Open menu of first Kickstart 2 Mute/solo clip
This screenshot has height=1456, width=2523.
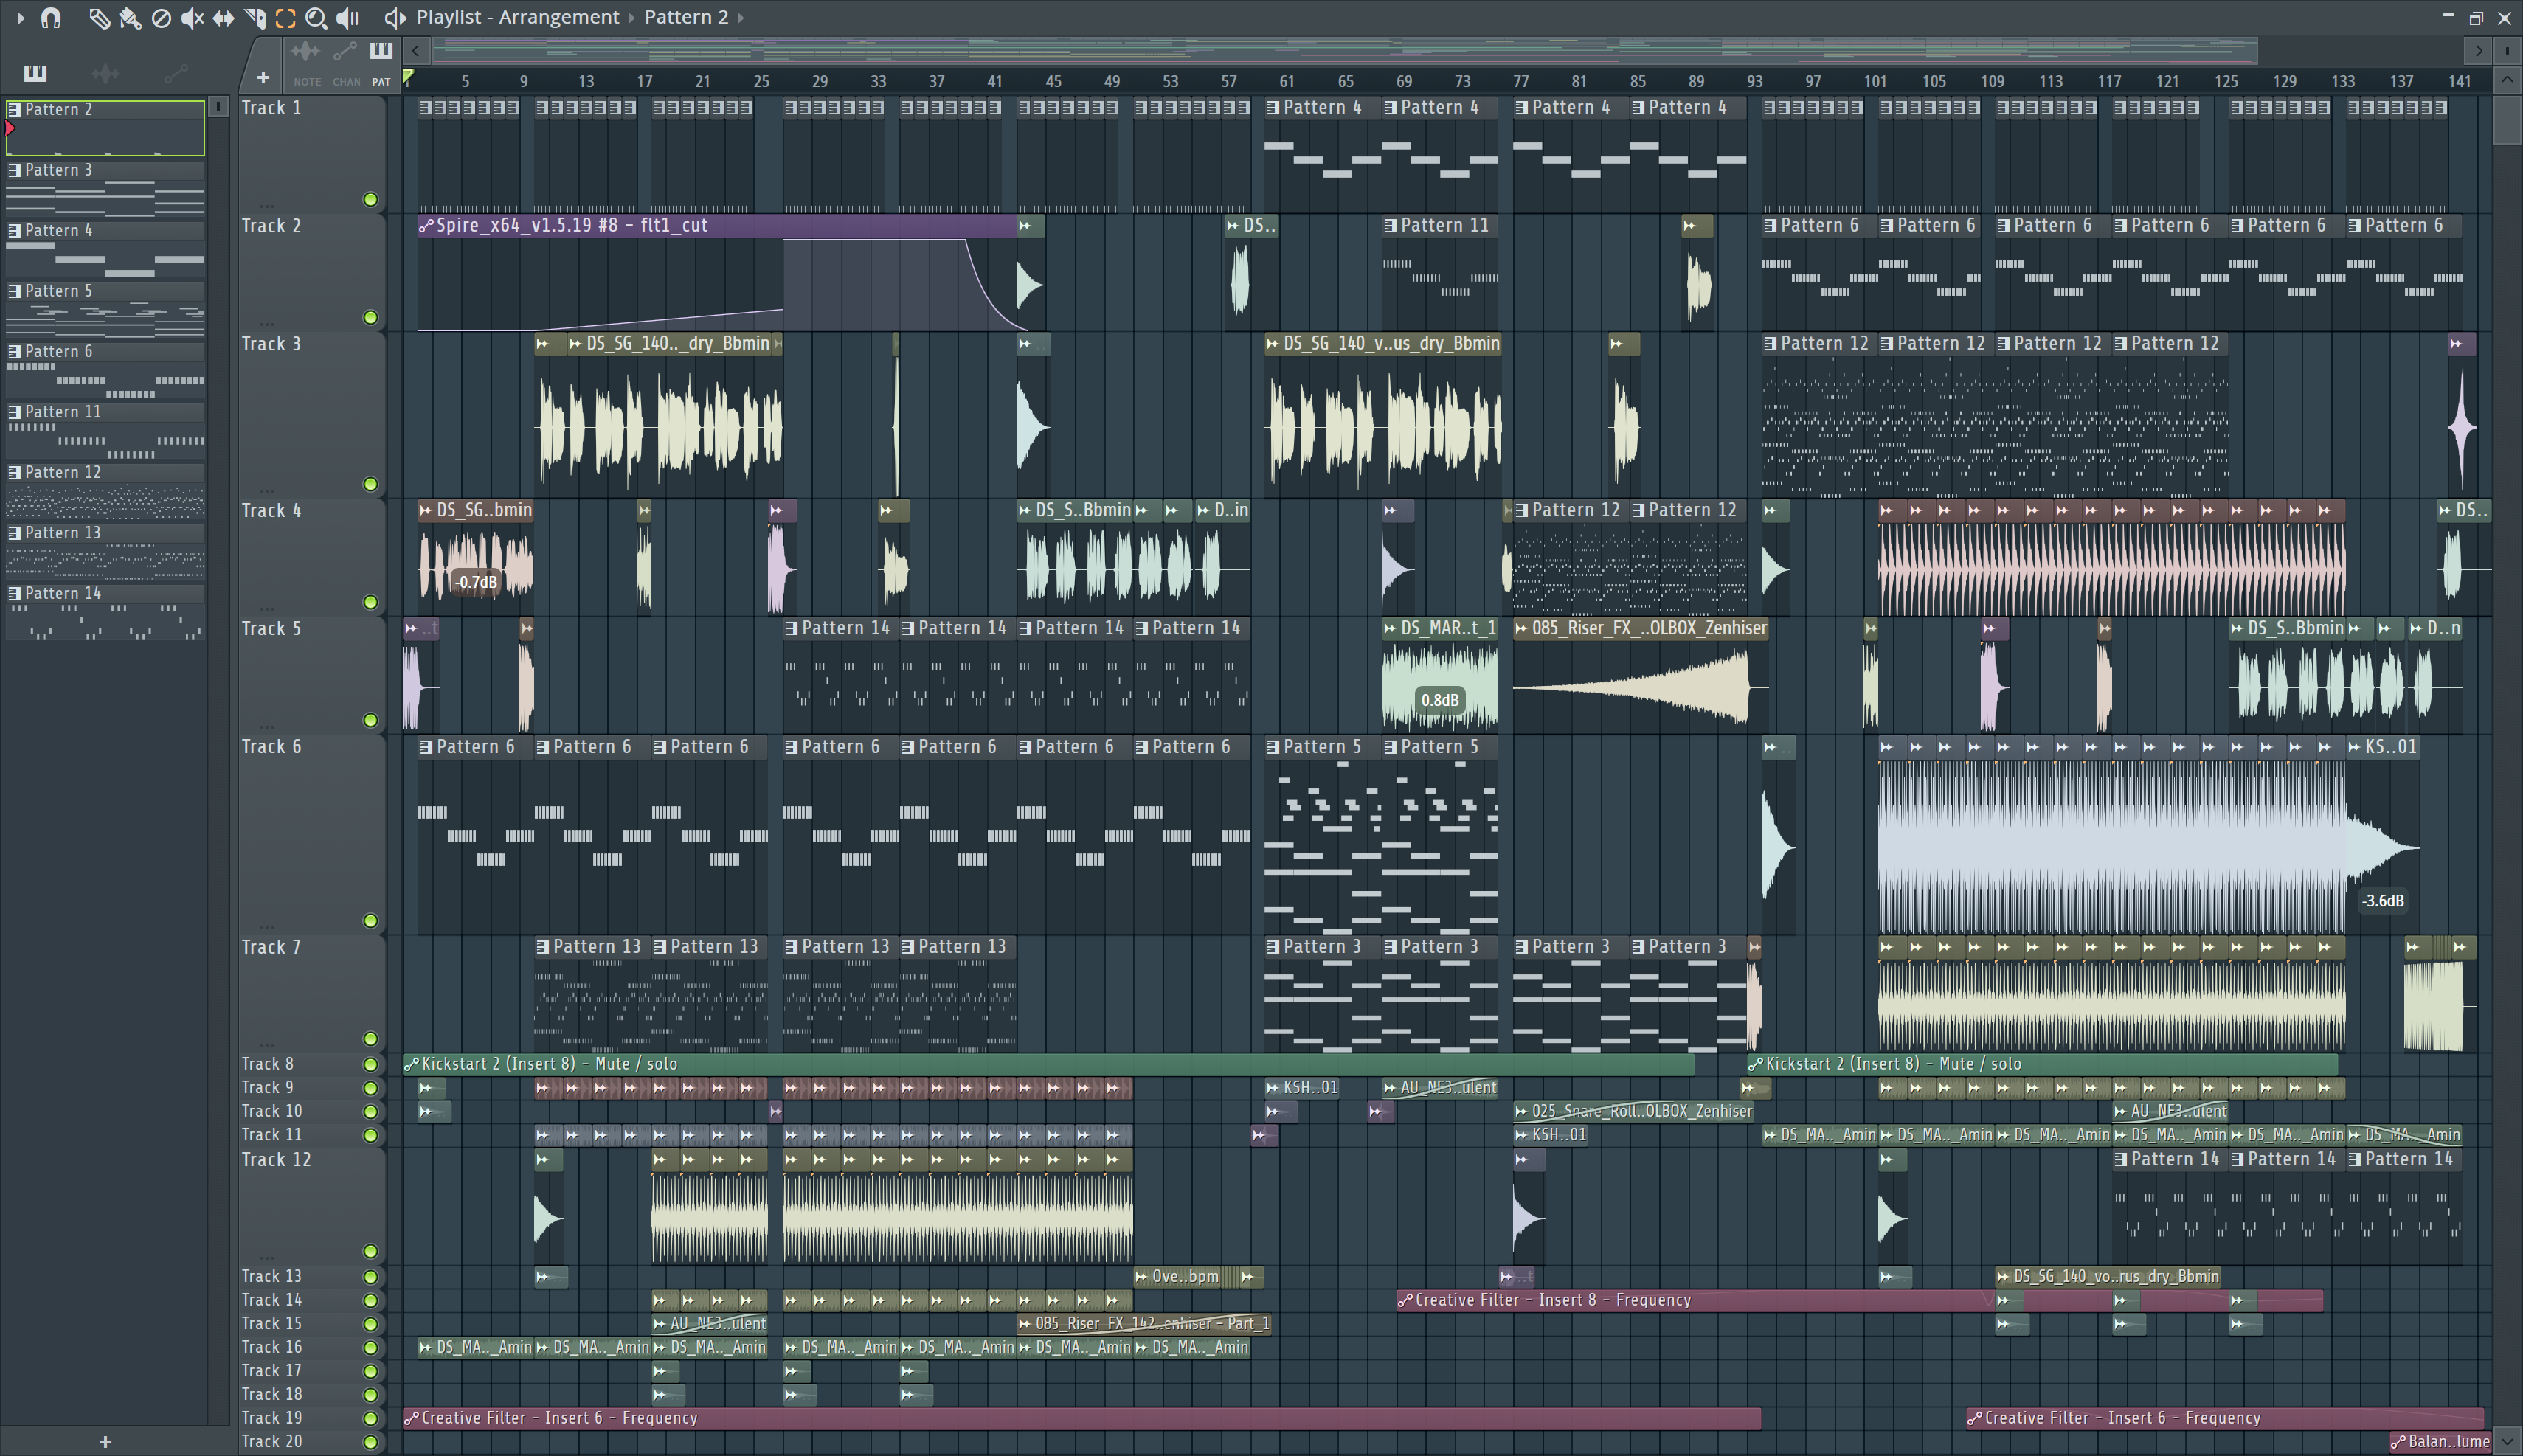point(411,1064)
